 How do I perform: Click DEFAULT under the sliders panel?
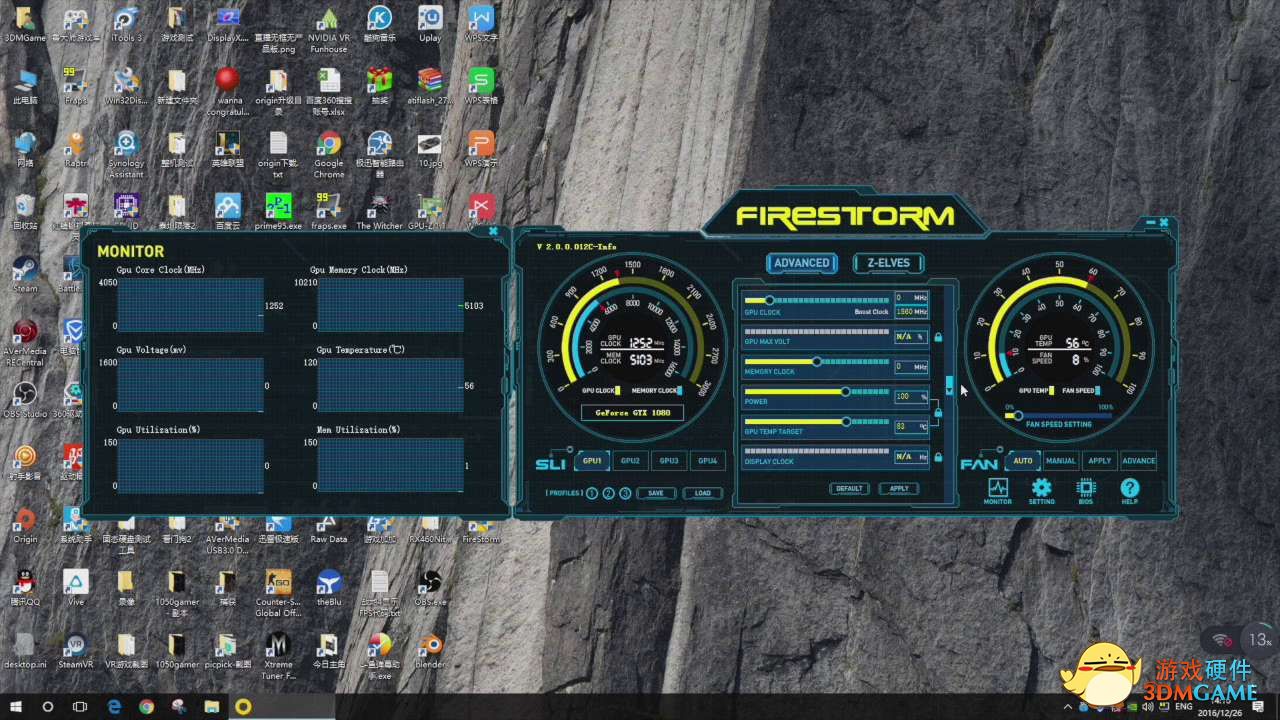tap(849, 489)
